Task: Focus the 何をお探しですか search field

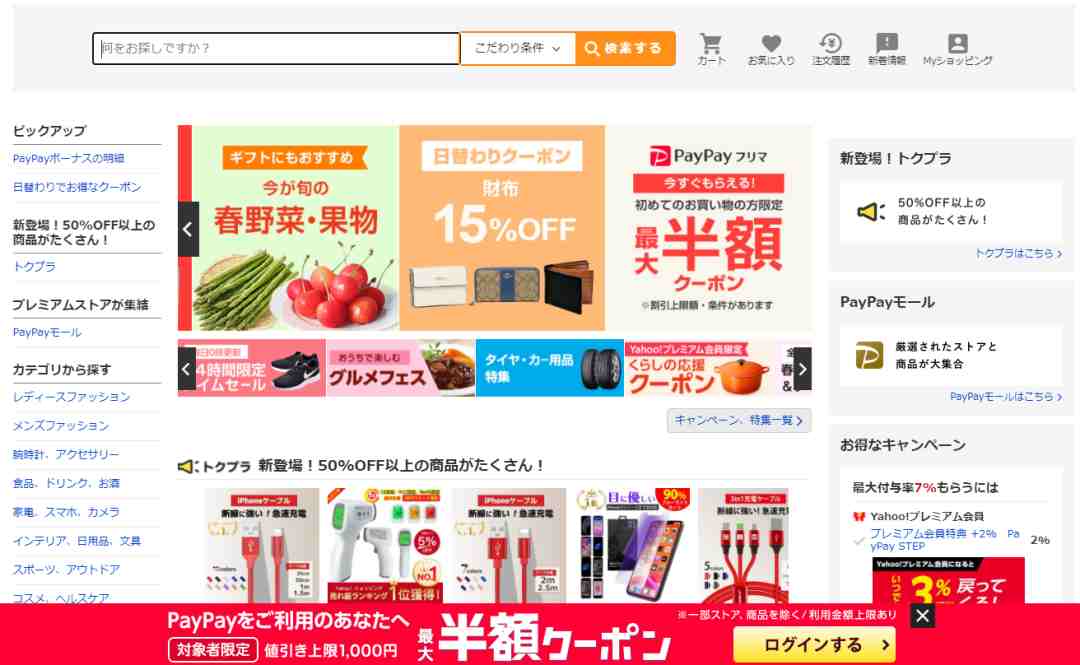Action: (276, 48)
